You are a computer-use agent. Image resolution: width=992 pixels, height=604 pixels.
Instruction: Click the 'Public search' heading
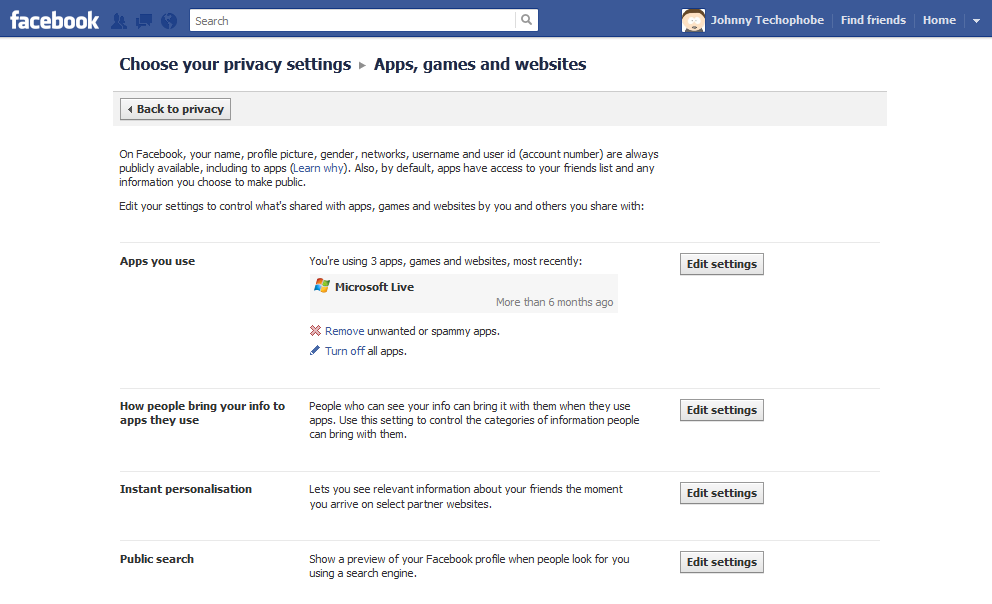[x=157, y=559]
